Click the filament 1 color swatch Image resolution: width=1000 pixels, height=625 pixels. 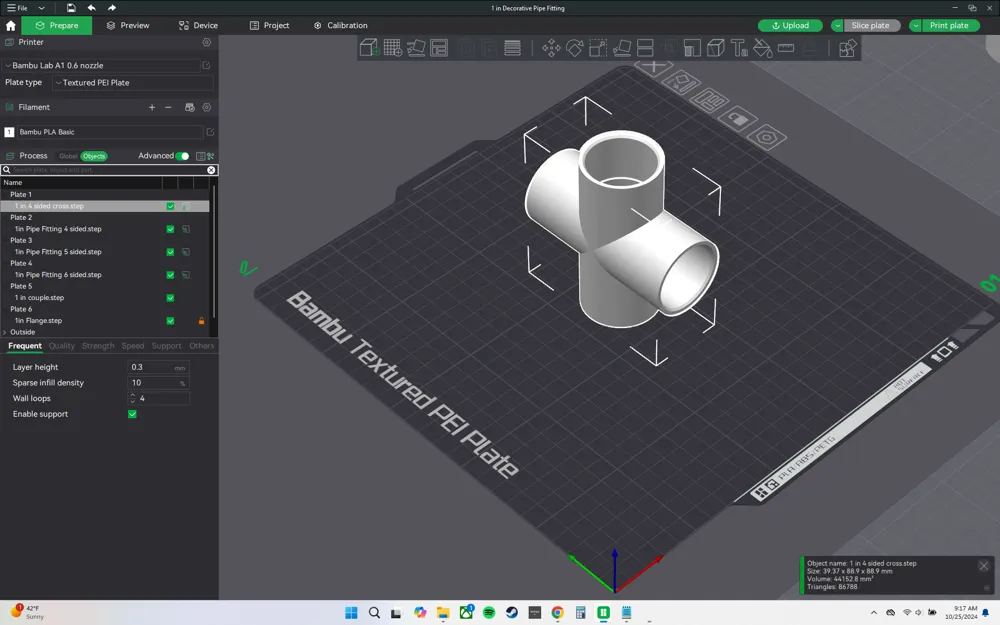(x=9, y=131)
